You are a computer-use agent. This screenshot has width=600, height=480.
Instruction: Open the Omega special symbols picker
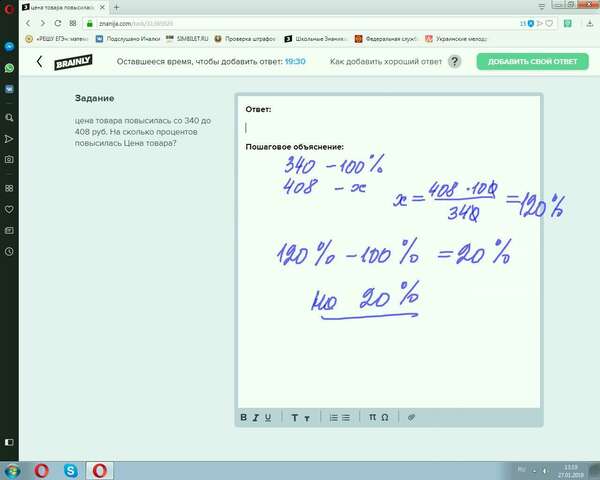tap(385, 417)
